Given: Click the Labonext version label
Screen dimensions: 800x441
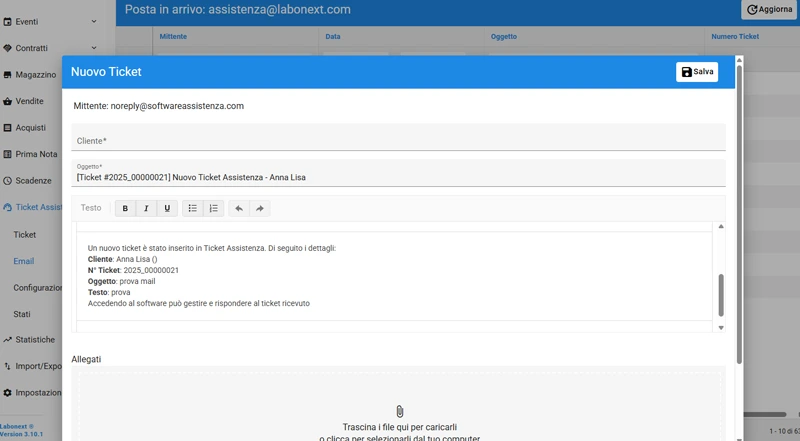Looking at the screenshot, I should point(21,430).
